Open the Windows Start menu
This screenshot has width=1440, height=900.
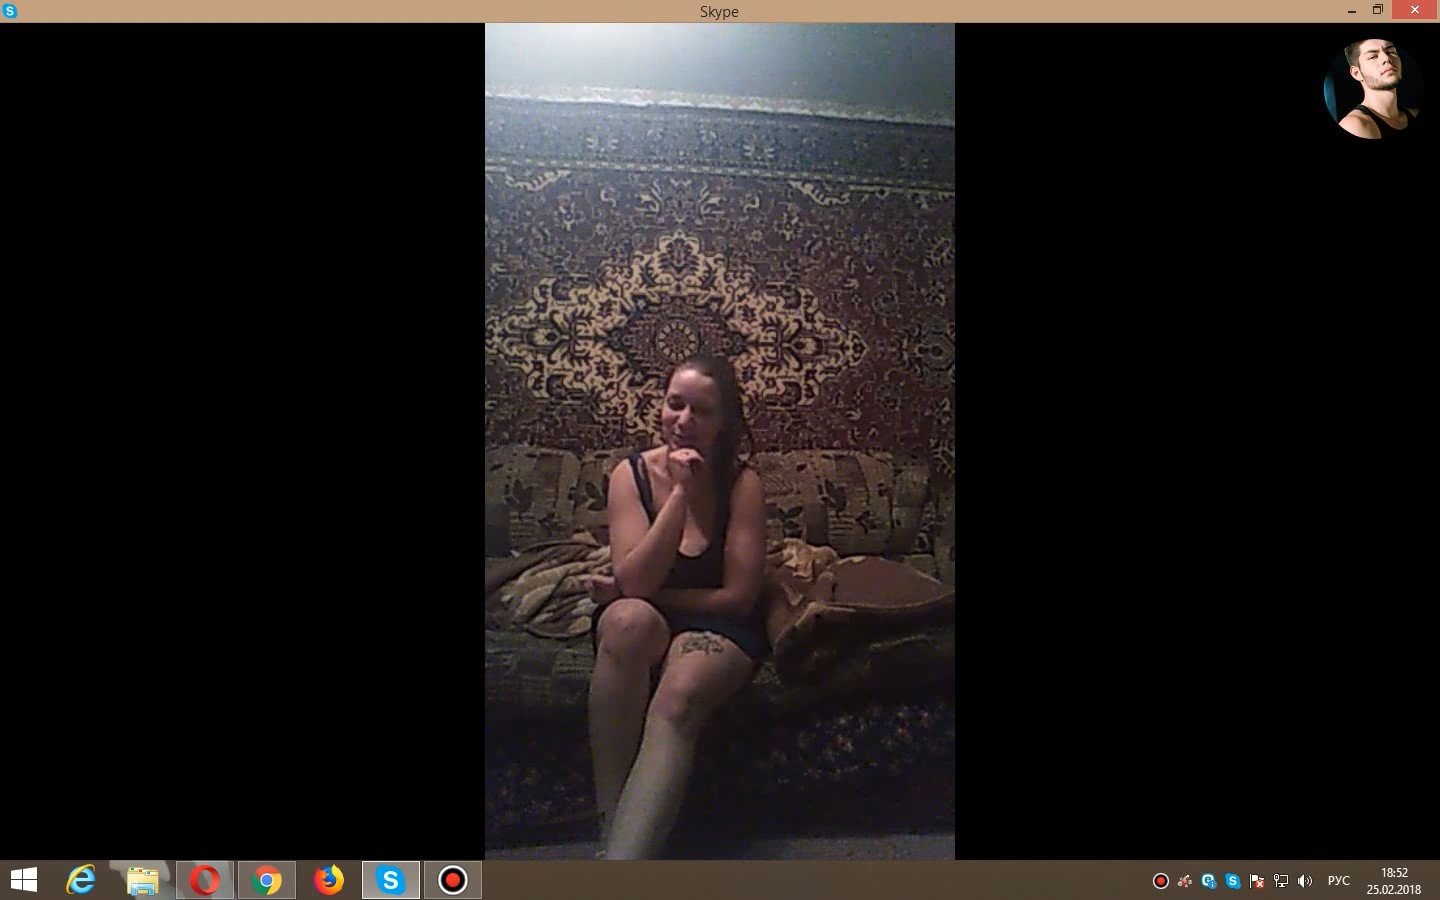tap(24, 880)
